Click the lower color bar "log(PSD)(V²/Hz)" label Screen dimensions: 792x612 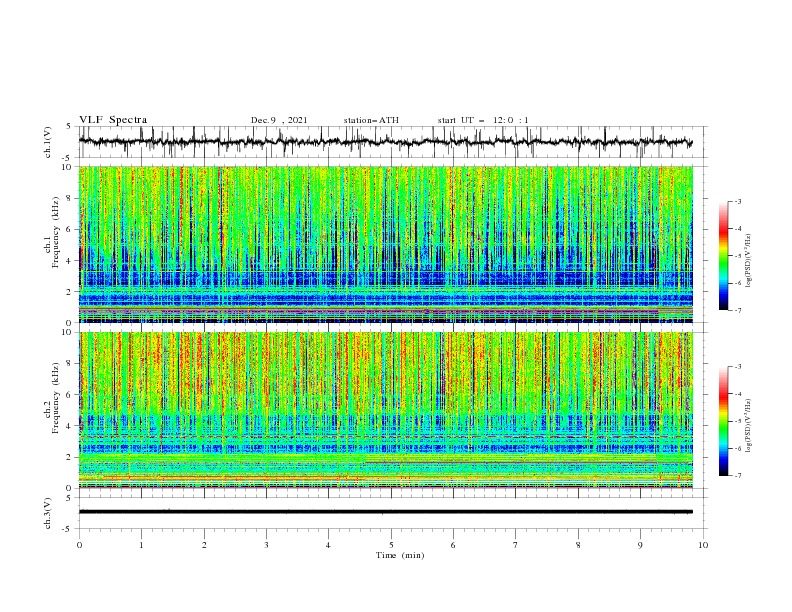click(x=748, y=424)
